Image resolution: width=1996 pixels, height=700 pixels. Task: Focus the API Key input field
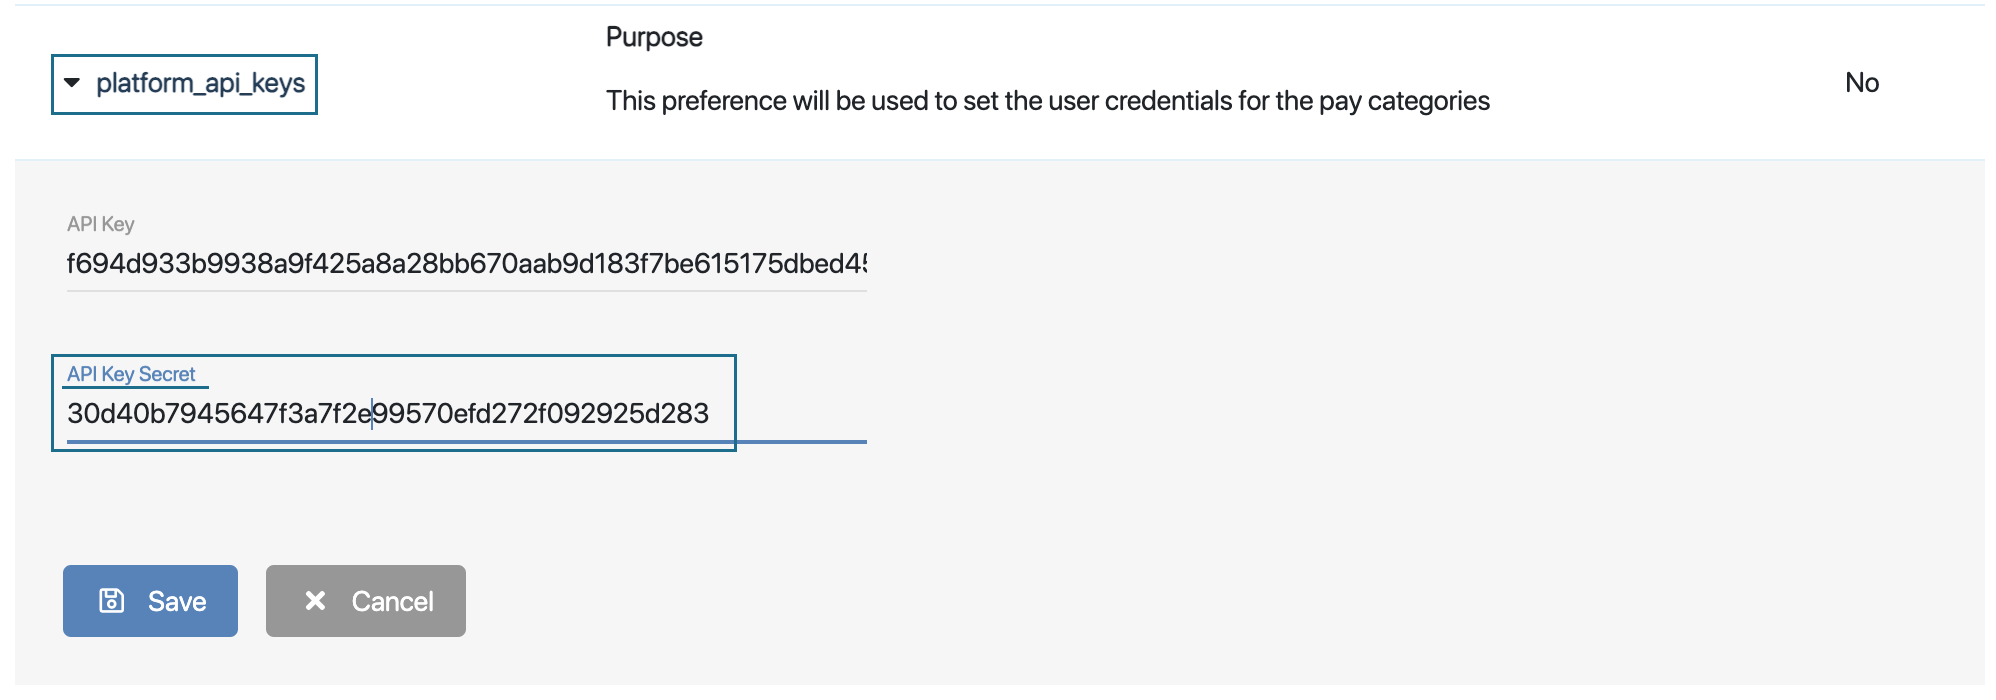pyautogui.click(x=466, y=264)
